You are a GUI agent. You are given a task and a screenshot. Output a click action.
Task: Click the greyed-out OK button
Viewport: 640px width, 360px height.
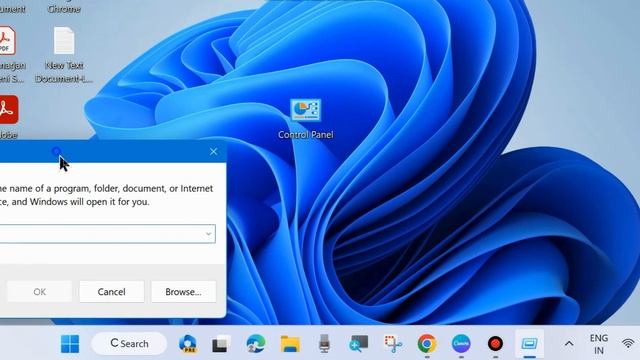pos(40,291)
